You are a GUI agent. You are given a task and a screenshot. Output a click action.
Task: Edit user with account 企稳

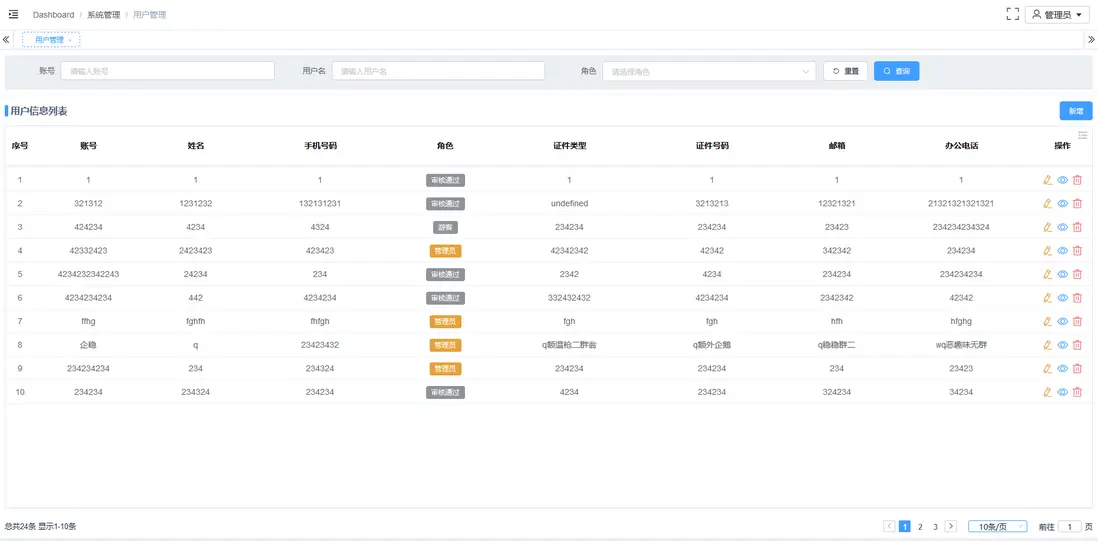(1048, 345)
